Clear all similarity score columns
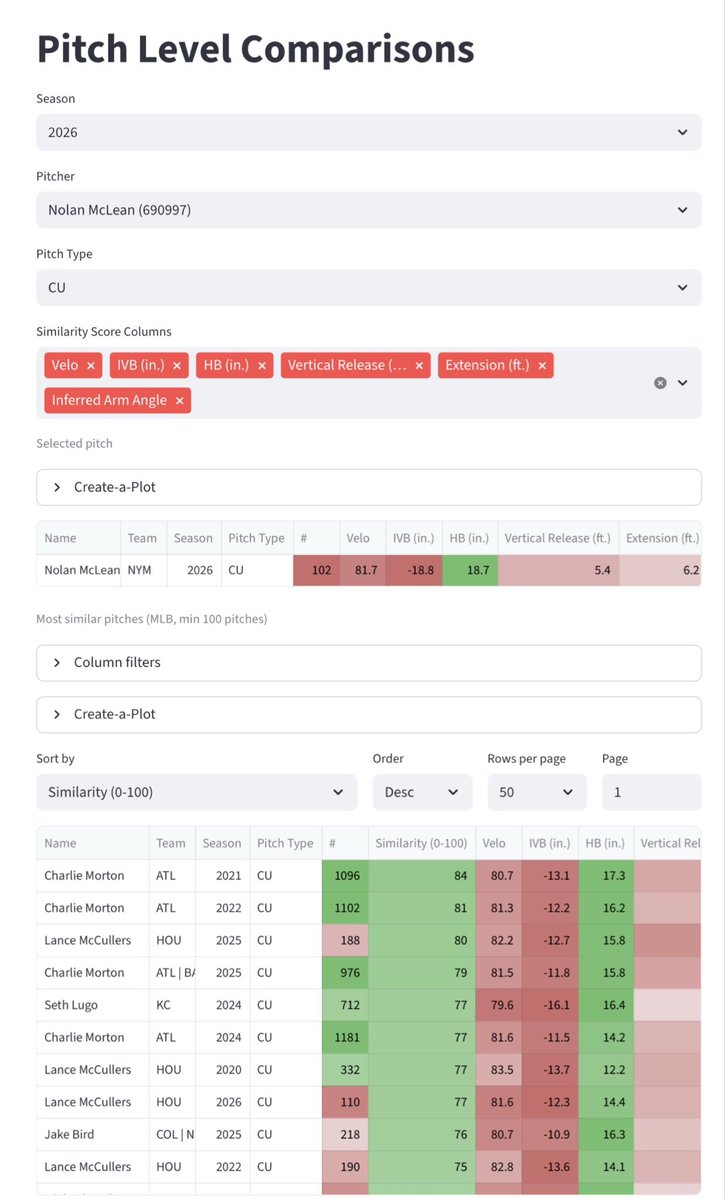The image size is (725, 1199). coord(660,383)
